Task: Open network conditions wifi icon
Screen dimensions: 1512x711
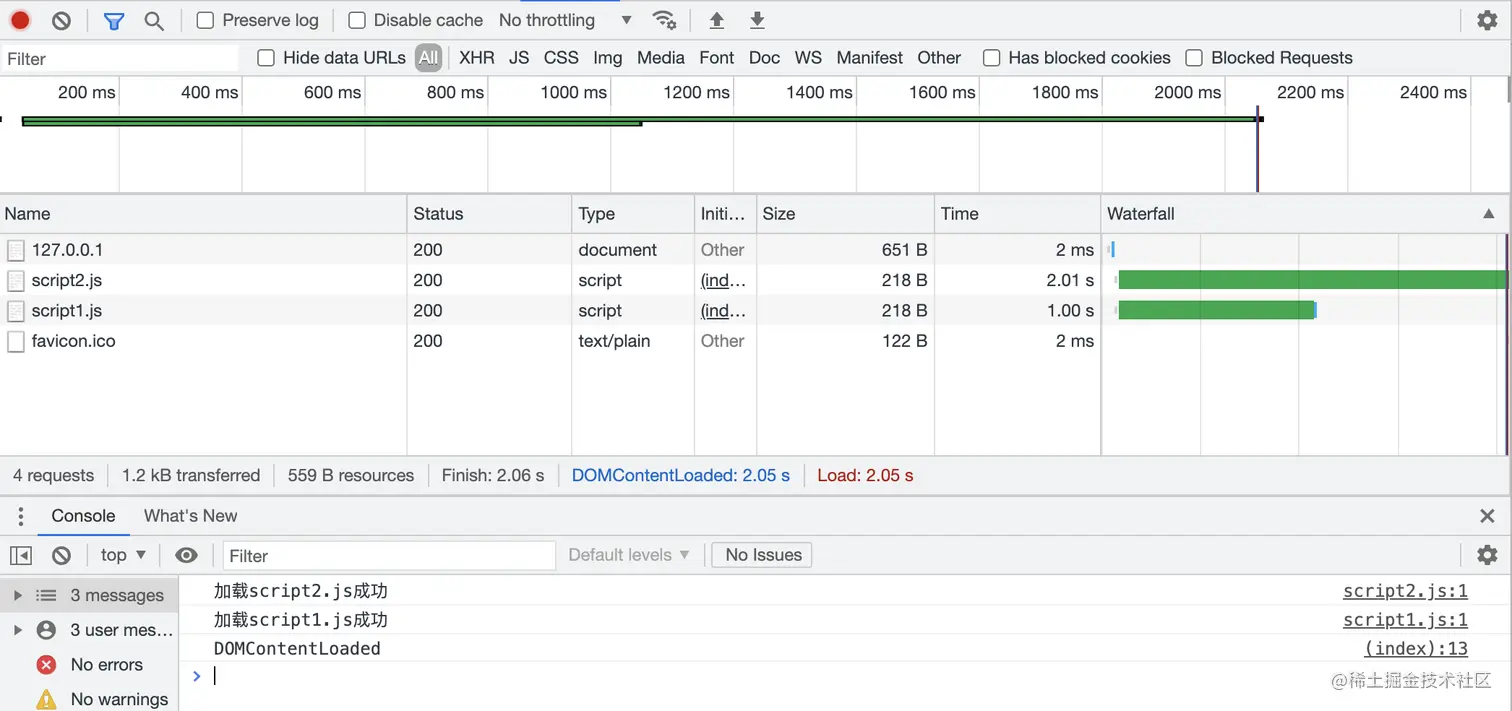Action: [663, 20]
